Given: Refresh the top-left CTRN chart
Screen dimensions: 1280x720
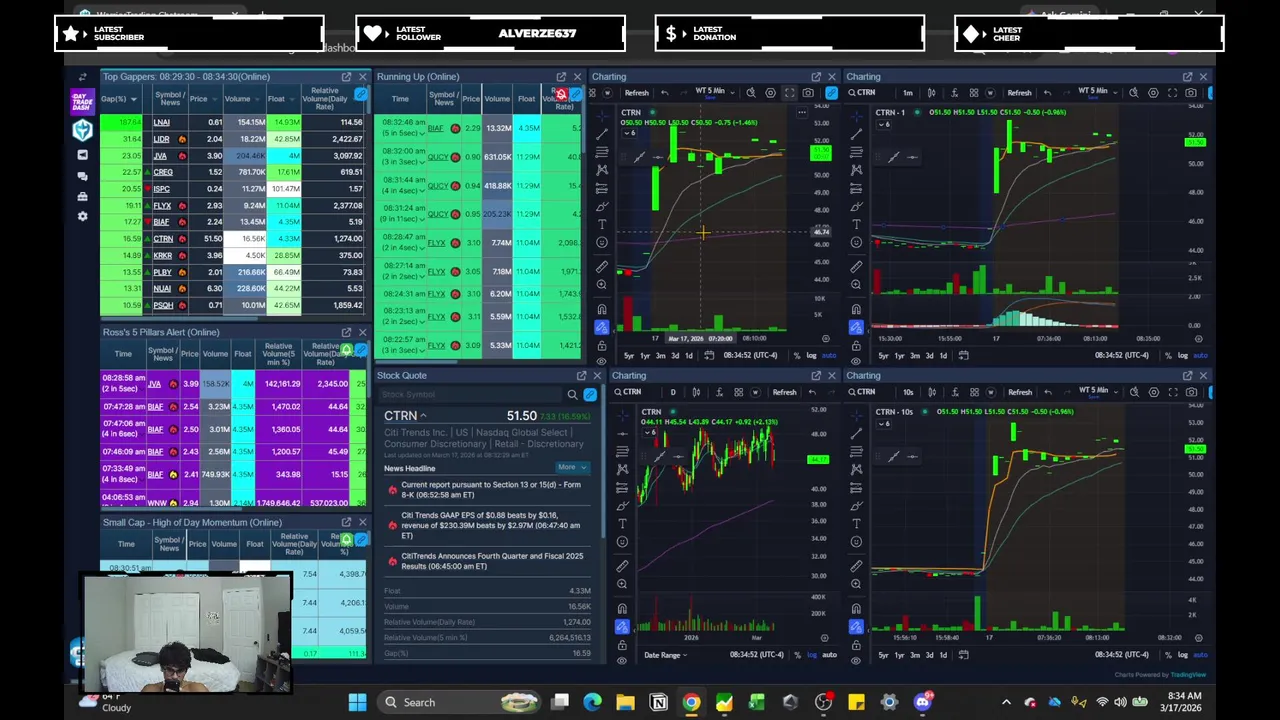Looking at the screenshot, I should (x=636, y=93).
